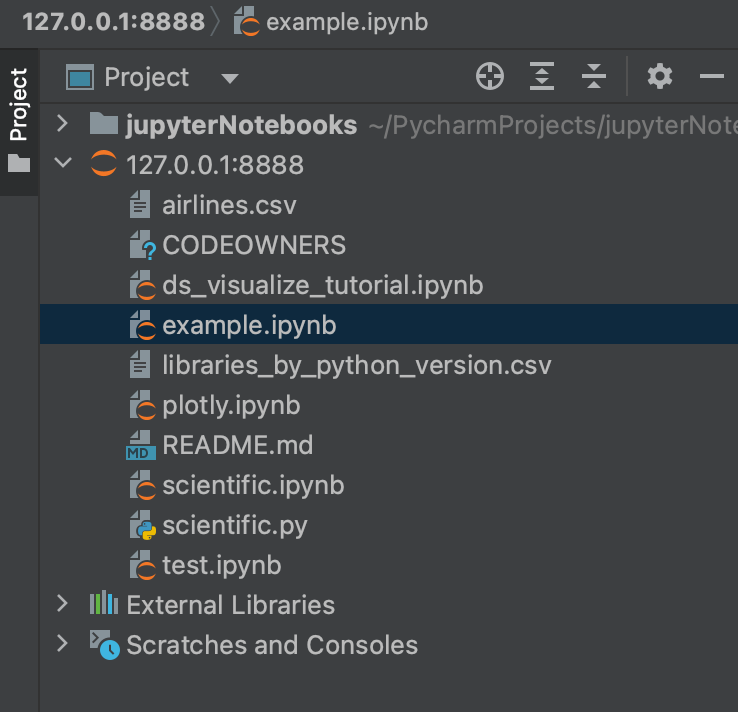
Task: Hide the Project tool window
Action: click(x=711, y=76)
